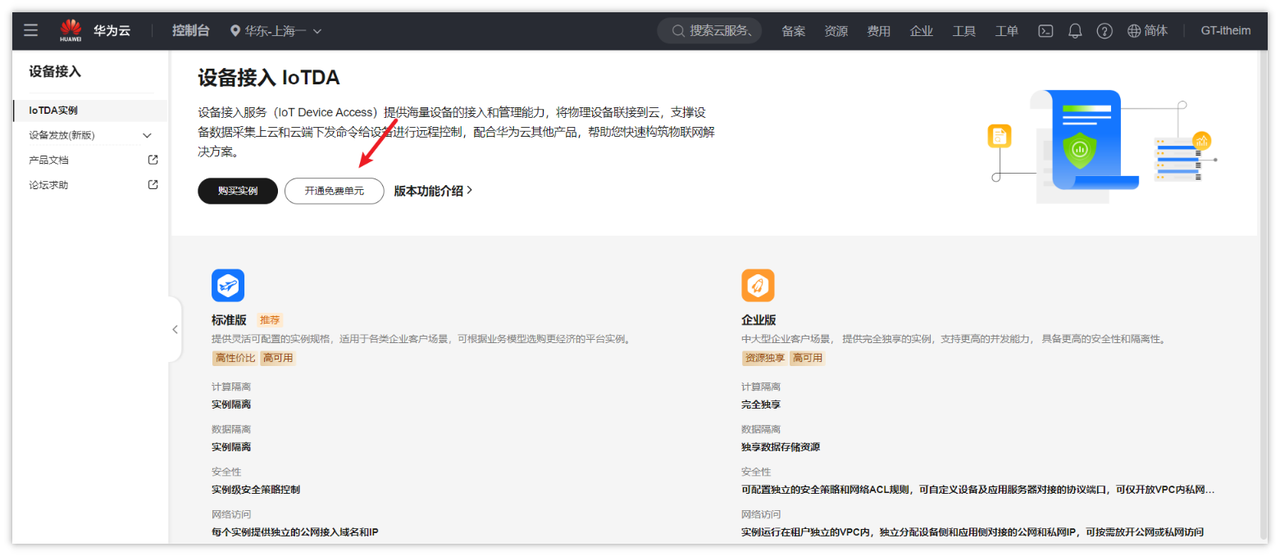1280x556 pixels.
Task: Open 产品文档 in sidebar
Action: [49, 160]
